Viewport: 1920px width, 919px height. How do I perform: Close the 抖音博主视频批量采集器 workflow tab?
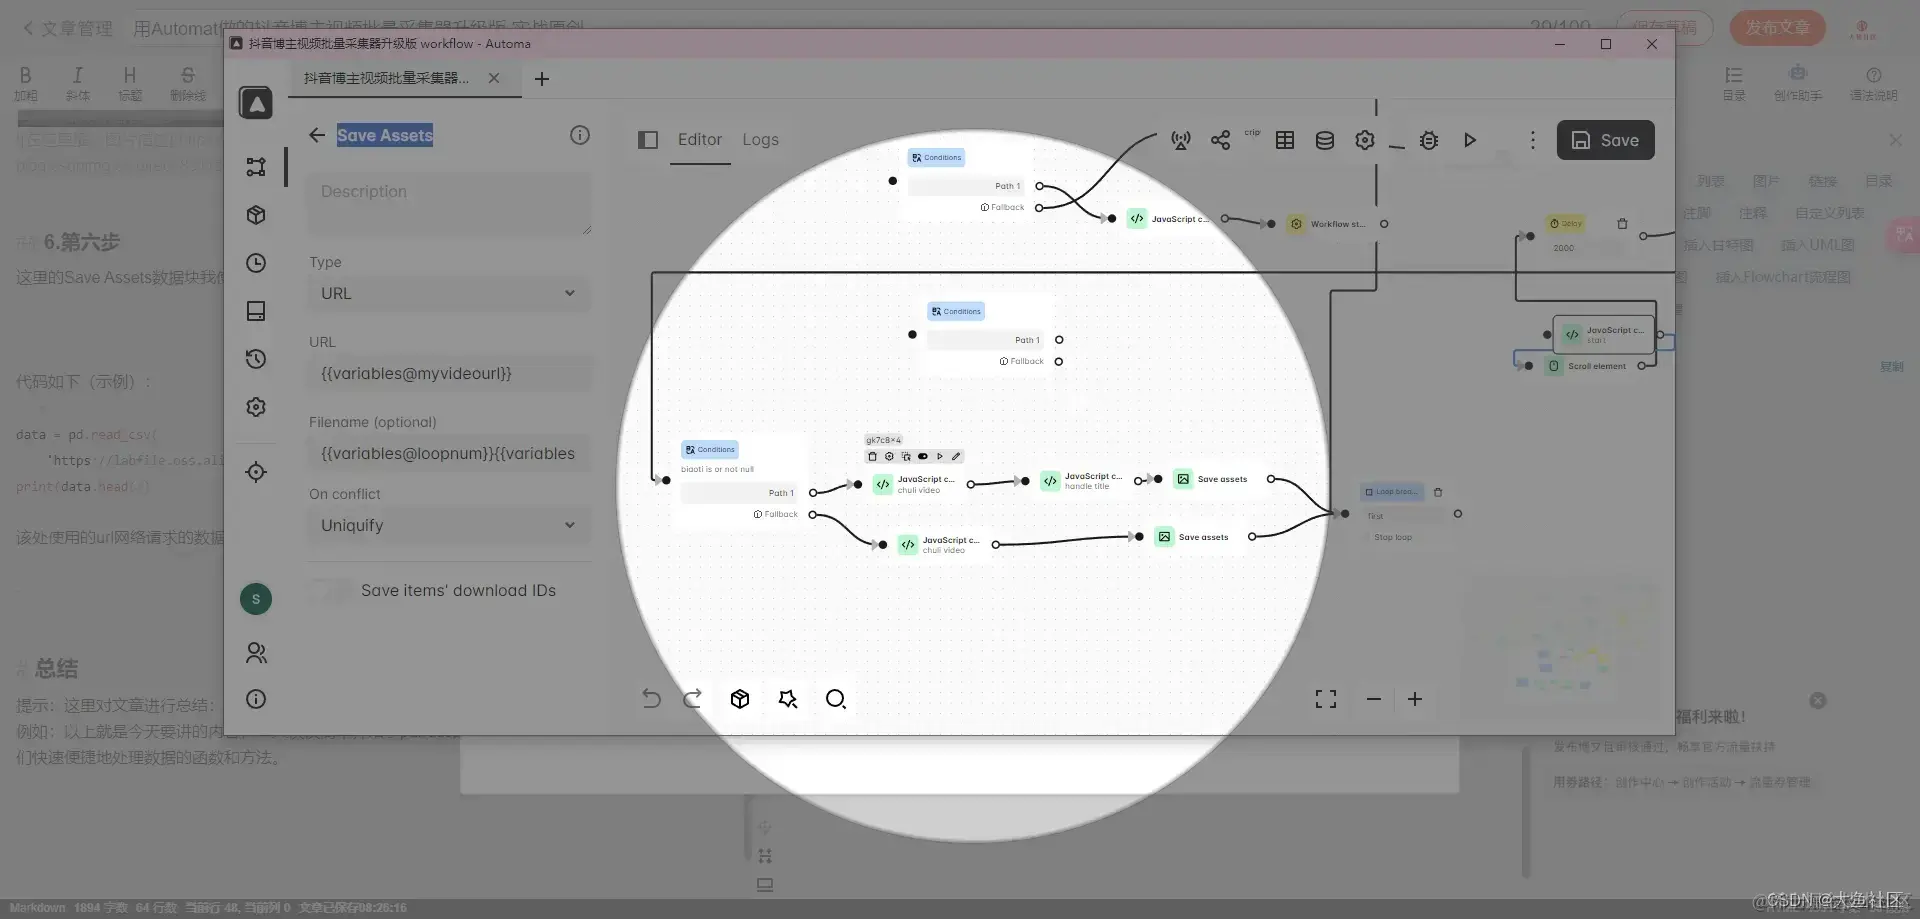pos(494,78)
